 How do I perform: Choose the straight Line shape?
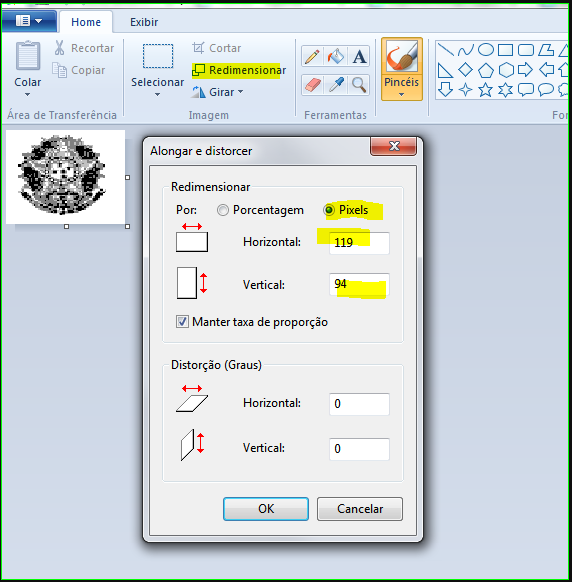pyautogui.click(x=445, y=49)
